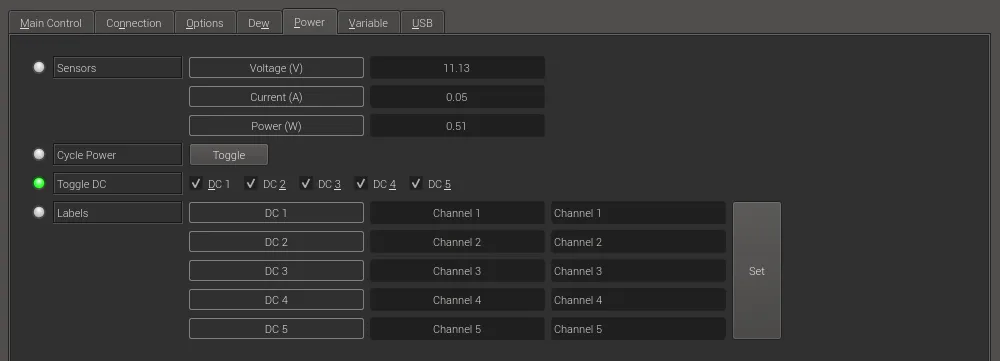1000x361 pixels.
Task: Click the Sensors property name
Action: (118, 68)
